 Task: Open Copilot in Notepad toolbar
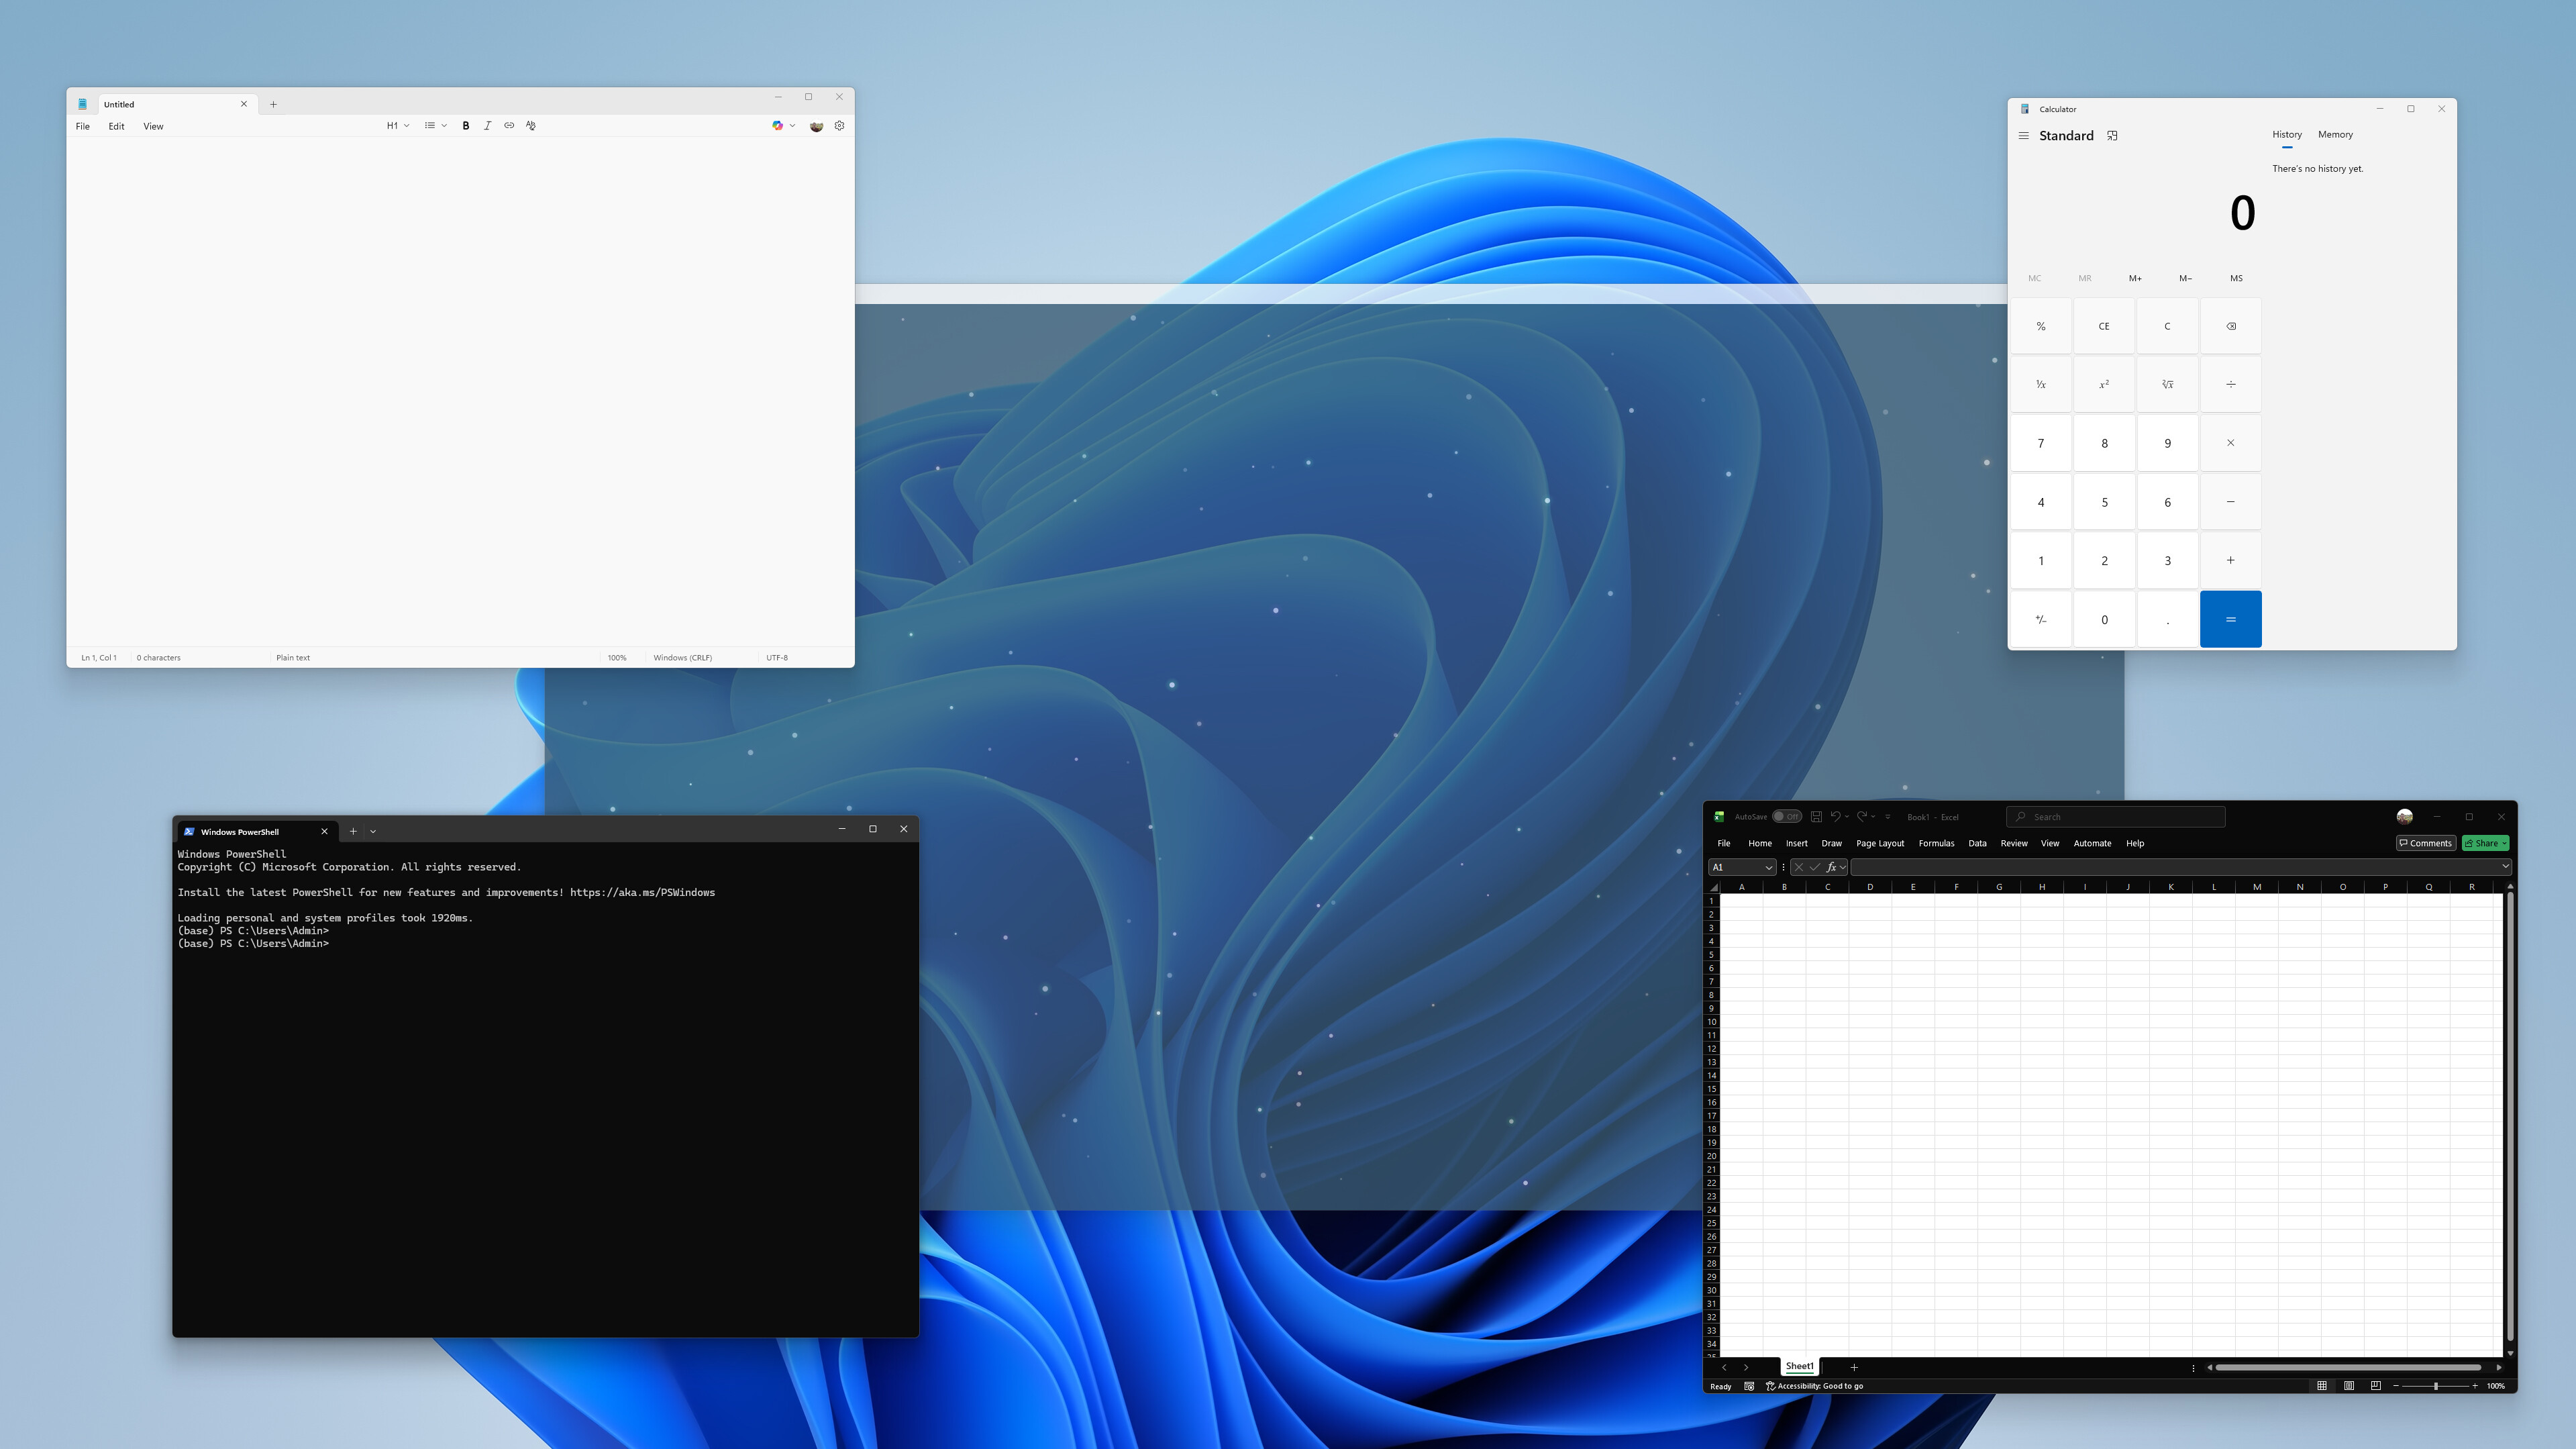pyautogui.click(x=778, y=125)
